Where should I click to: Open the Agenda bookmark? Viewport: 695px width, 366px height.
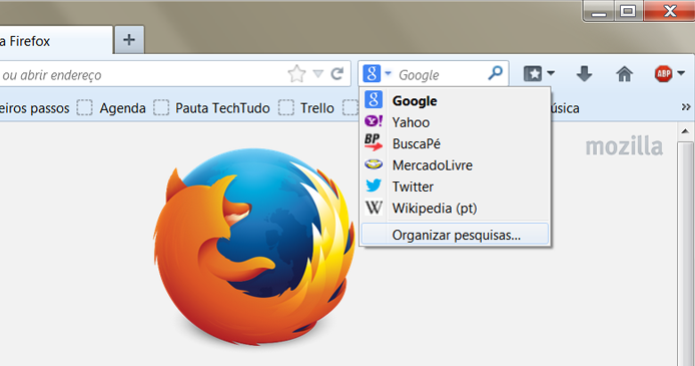point(111,108)
